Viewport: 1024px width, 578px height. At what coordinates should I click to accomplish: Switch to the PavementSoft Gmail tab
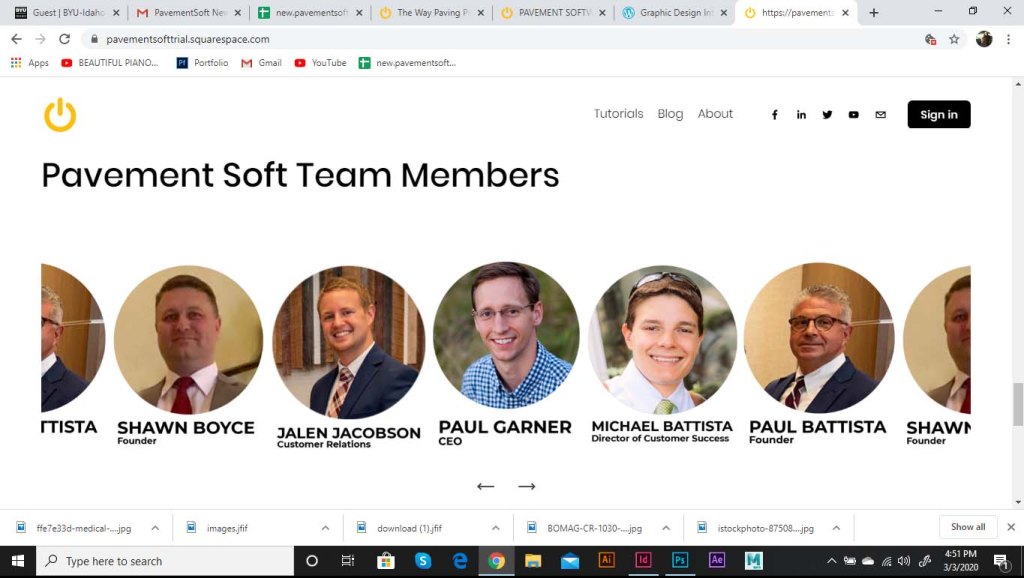183,13
